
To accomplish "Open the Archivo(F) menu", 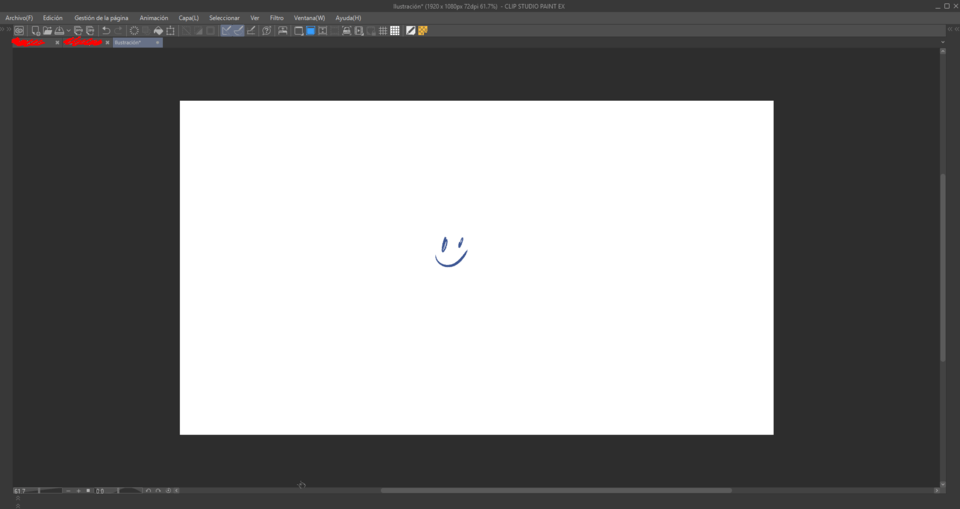I will coord(19,18).
